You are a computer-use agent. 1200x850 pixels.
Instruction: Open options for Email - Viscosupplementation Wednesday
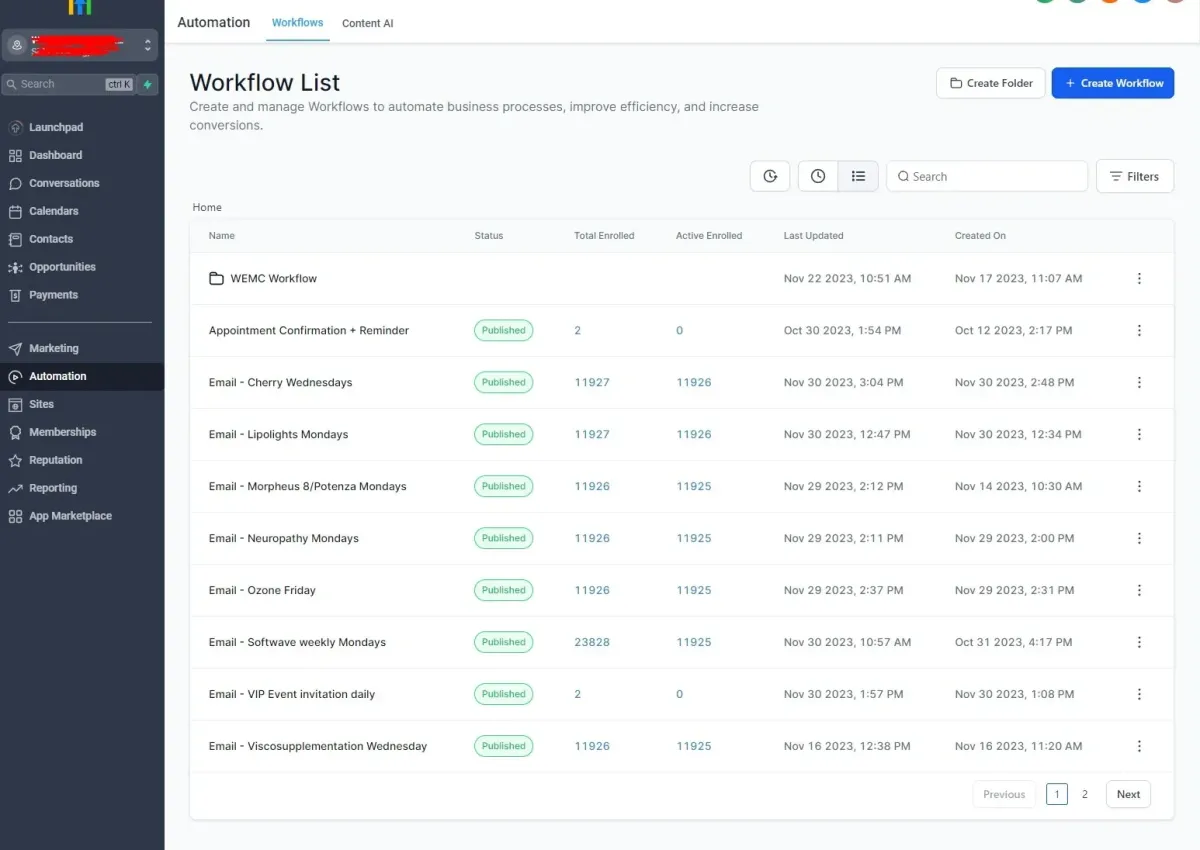click(x=1139, y=746)
